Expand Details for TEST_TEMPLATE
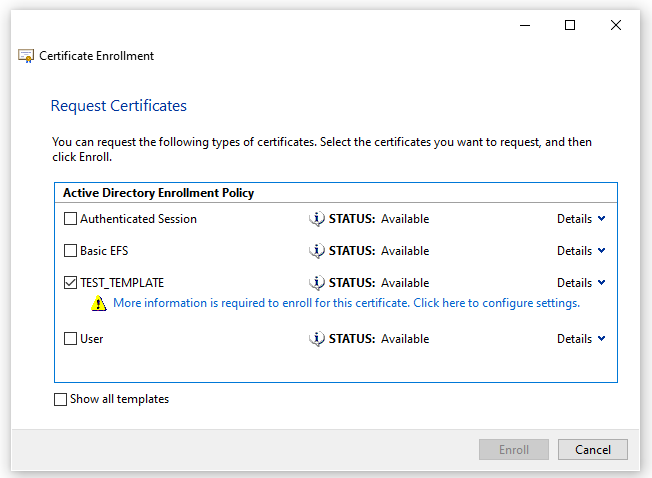 [581, 283]
